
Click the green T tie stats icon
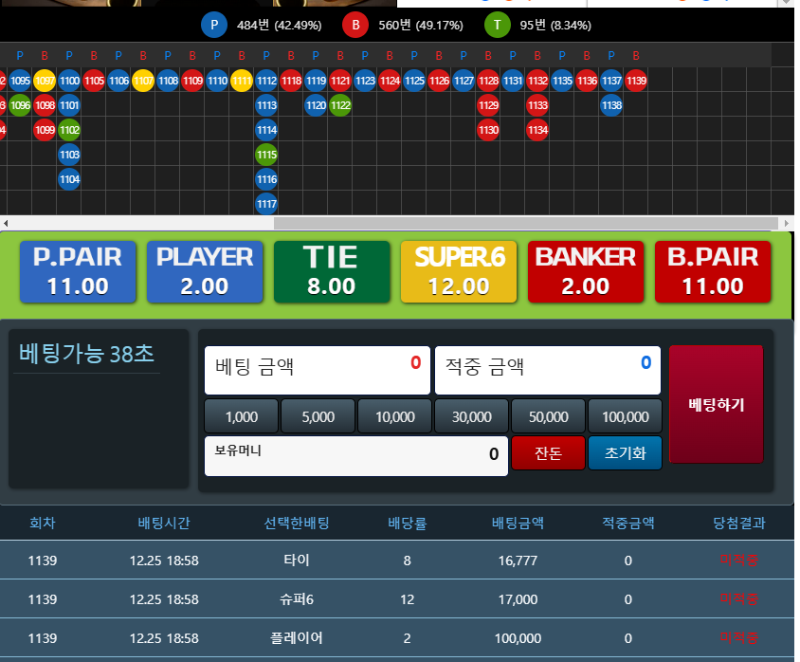click(497, 25)
